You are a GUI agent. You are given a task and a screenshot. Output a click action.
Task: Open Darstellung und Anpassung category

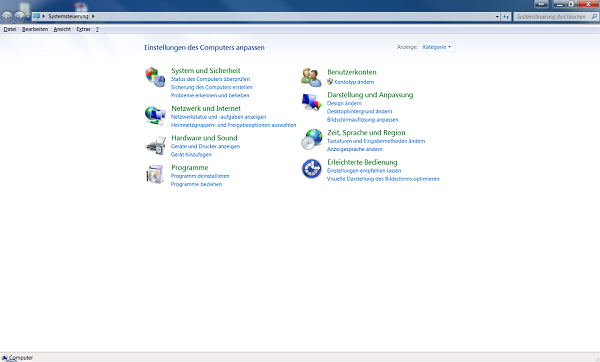370,95
